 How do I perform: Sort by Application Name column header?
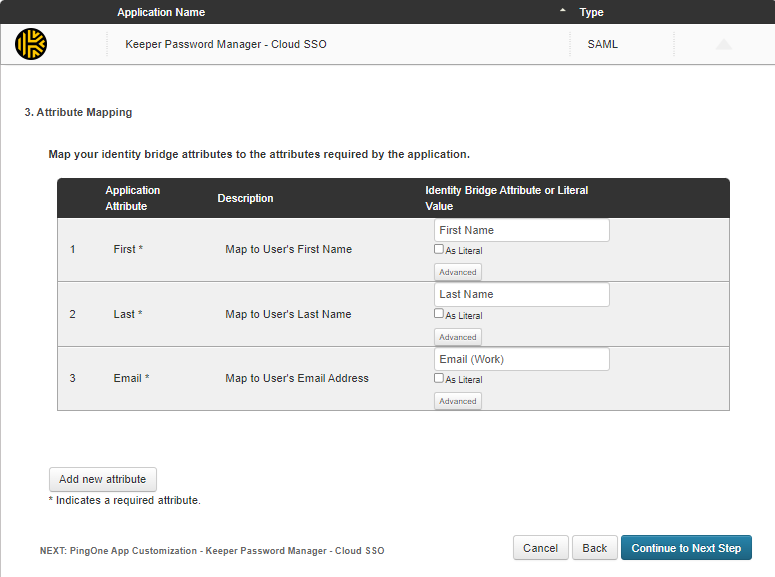click(x=161, y=13)
